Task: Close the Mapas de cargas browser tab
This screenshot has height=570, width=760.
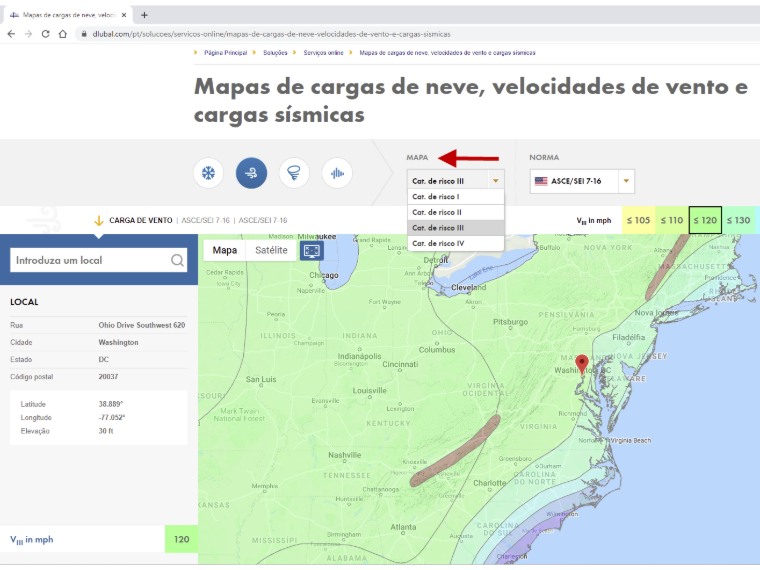Action: [x=124, y=15]
